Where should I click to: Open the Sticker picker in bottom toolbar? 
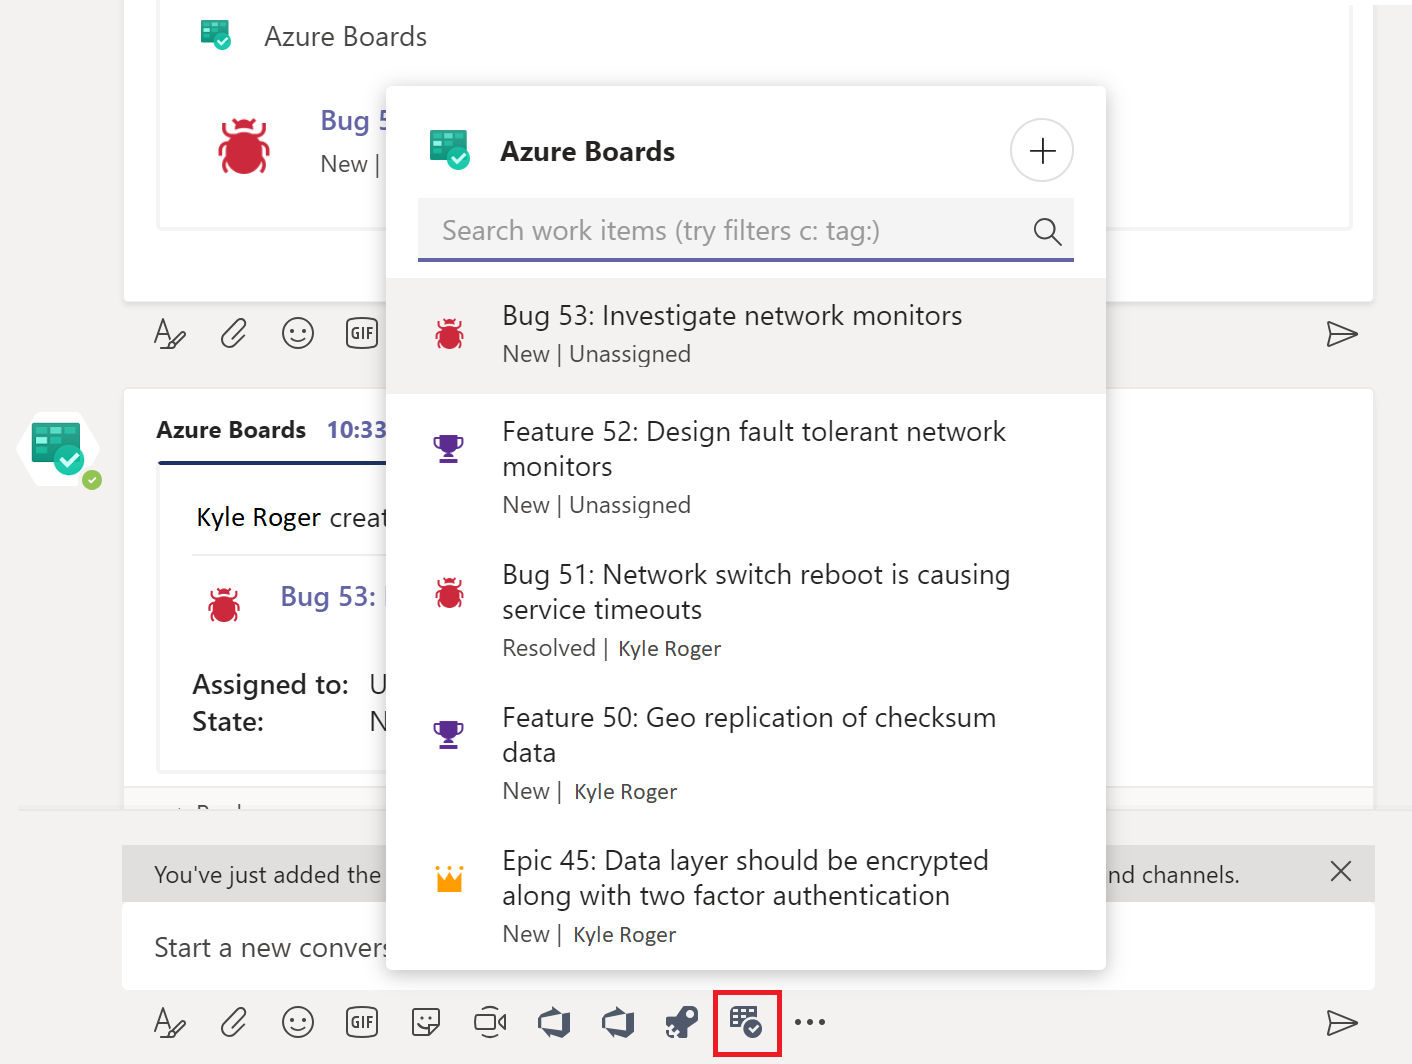pyautogui.click(x=426, y=1022)
